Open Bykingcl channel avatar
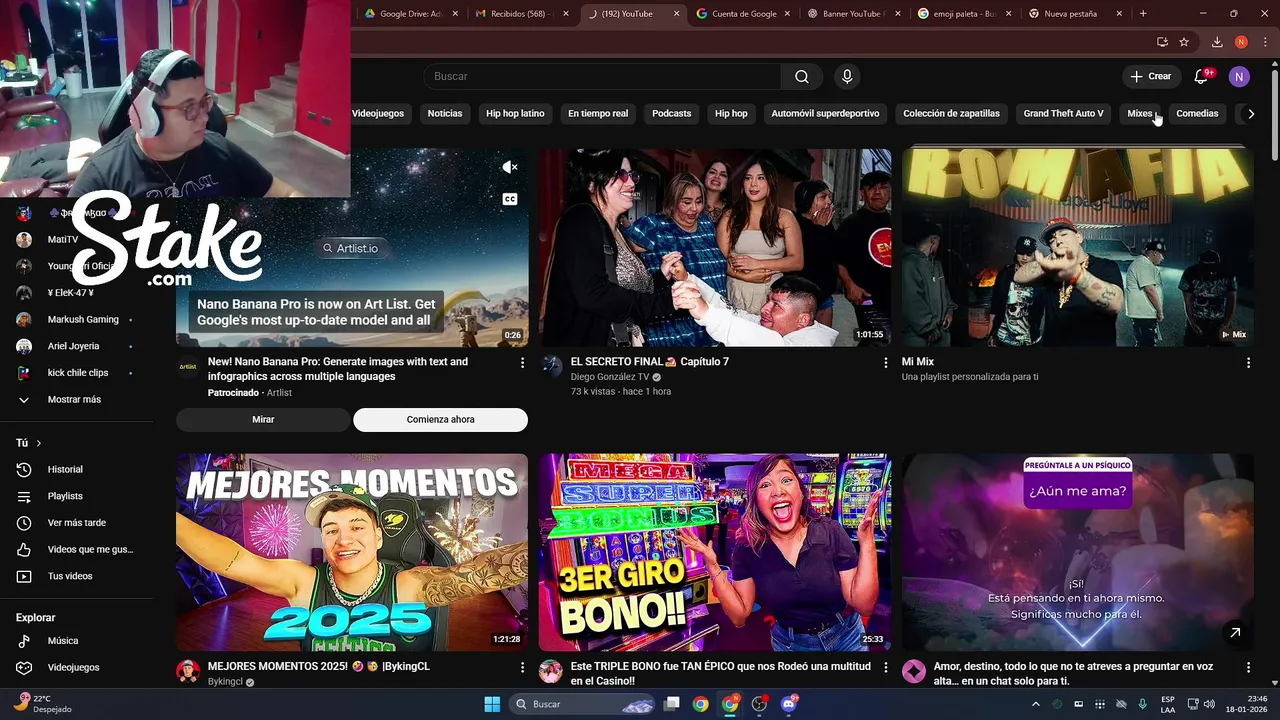 (188, 671)
